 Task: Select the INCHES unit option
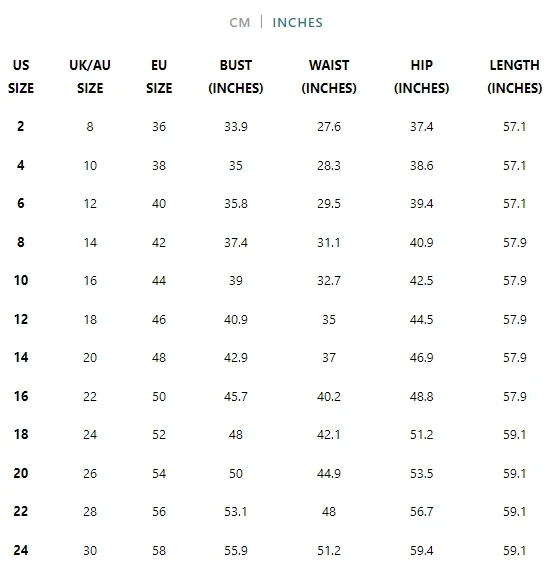(298, 23)
